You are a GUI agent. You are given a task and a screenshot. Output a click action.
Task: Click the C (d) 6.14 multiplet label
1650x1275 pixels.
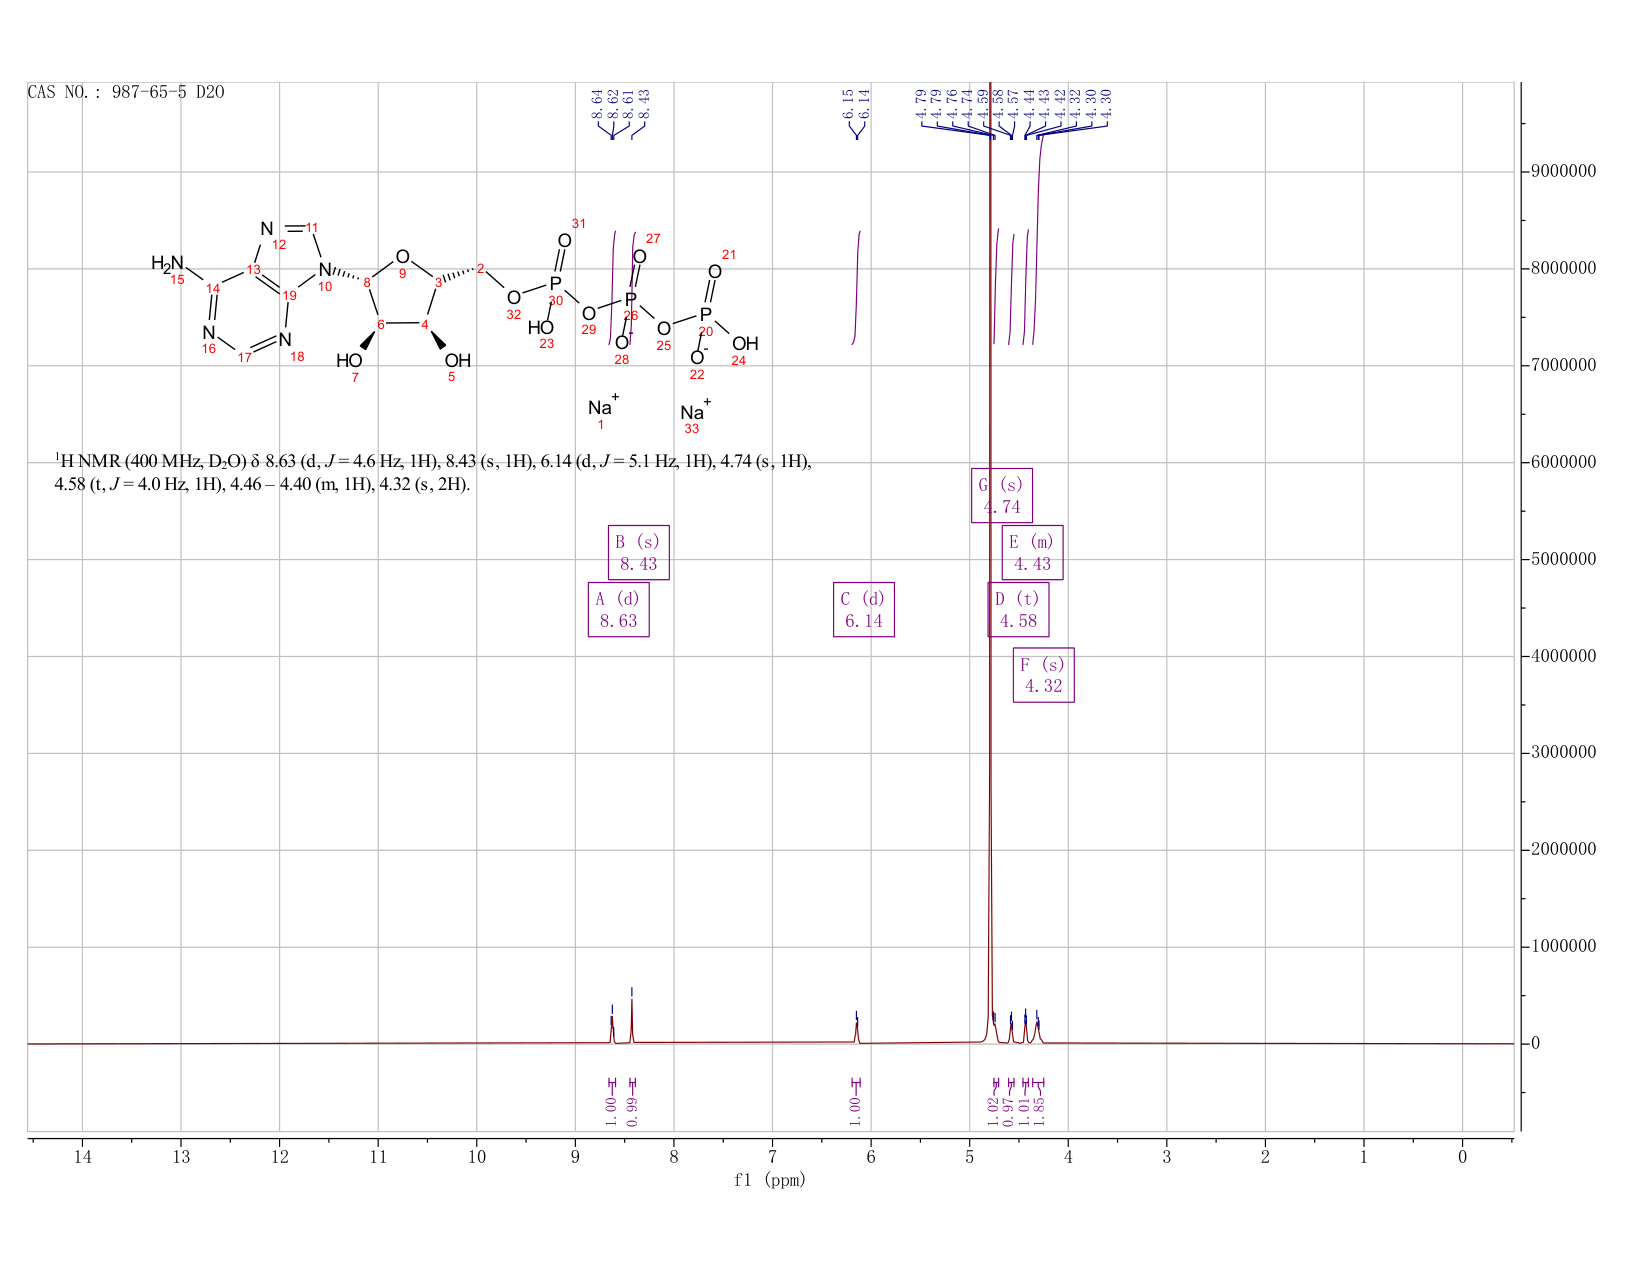point(864,610)
